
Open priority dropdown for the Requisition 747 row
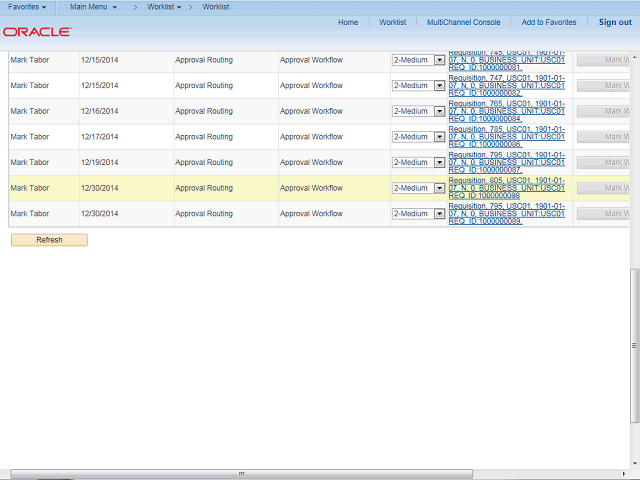(x=418, y=85)
